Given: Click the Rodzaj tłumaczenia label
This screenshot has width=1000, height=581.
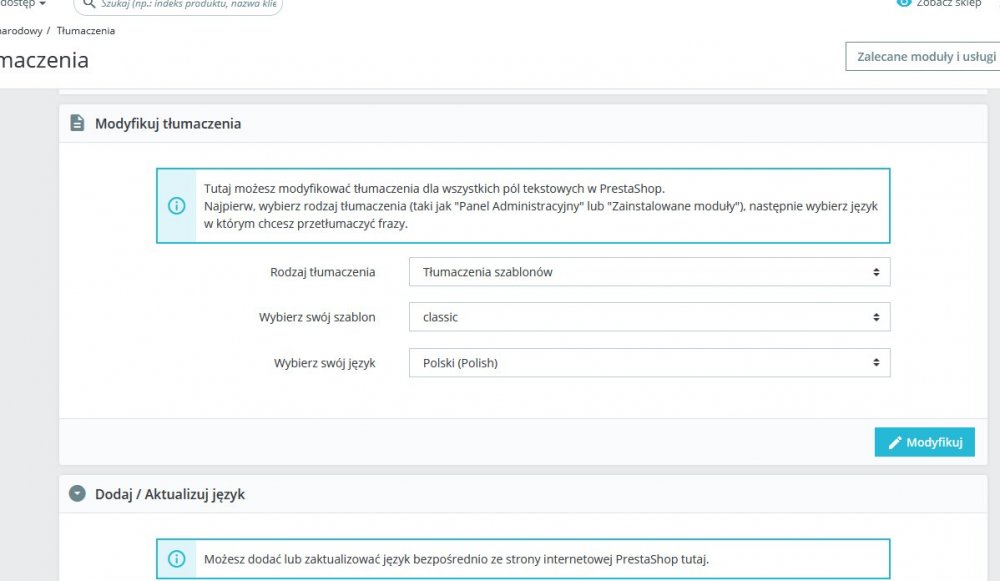Looking at the screenshot, I should (x=322, y=272).
